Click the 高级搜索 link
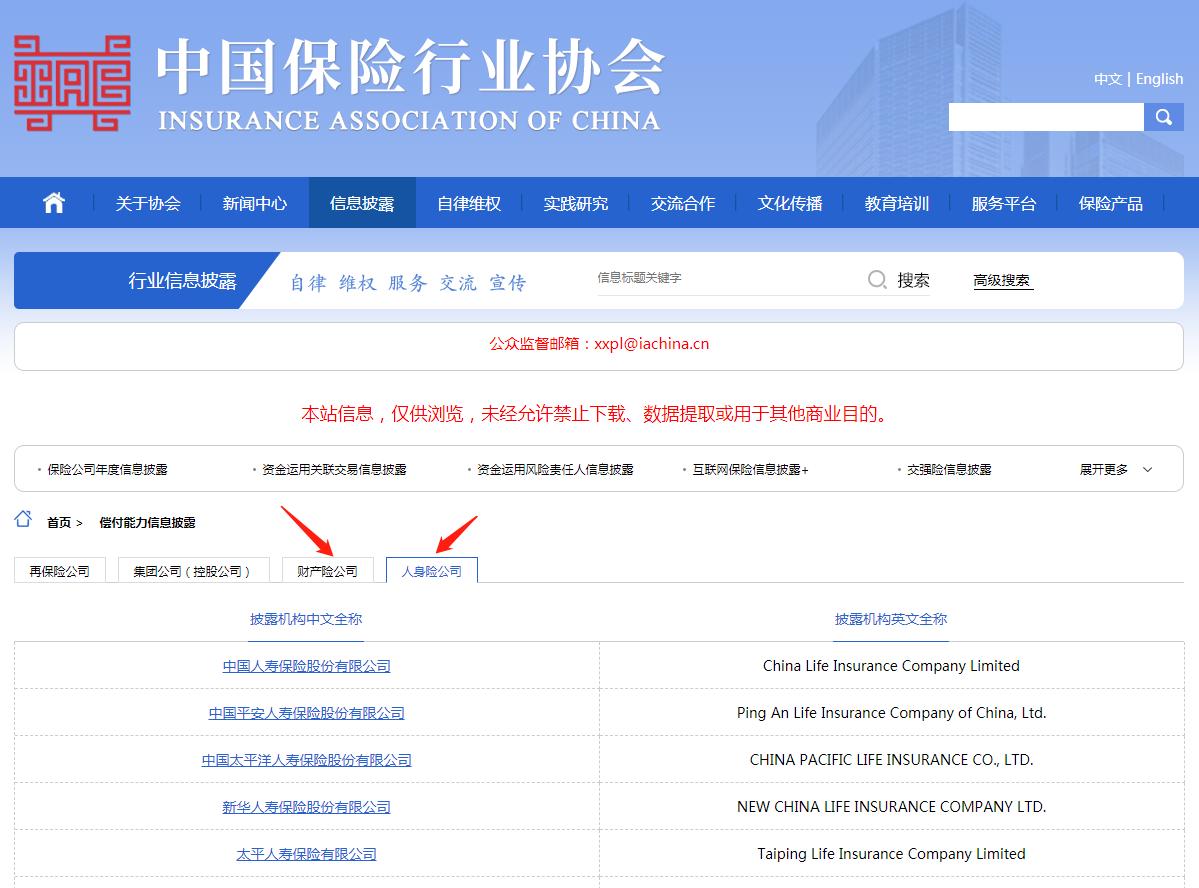 1001,279
